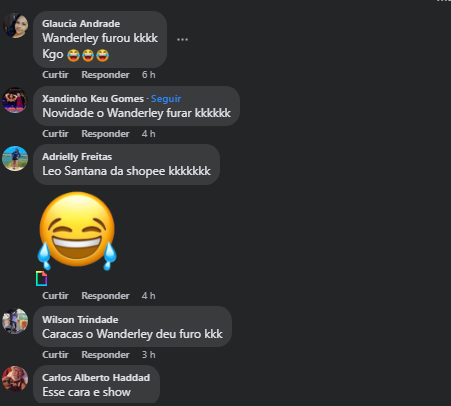Viewport: 451px width, 406px height.
Task: Click the 6 h timestamp on Glaucia's comment
Action: 149,75
